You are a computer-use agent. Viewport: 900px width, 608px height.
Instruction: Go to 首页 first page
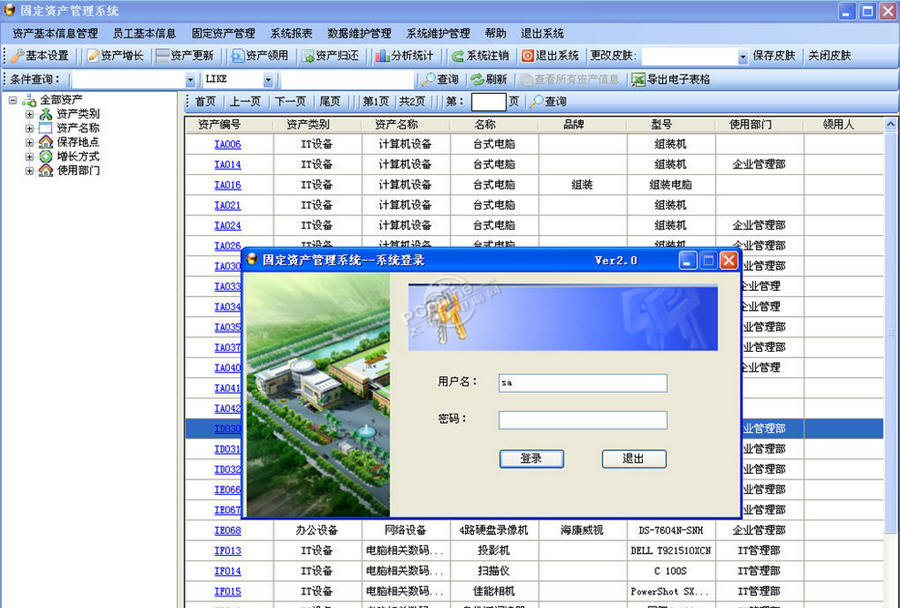(x=205, y=102)
